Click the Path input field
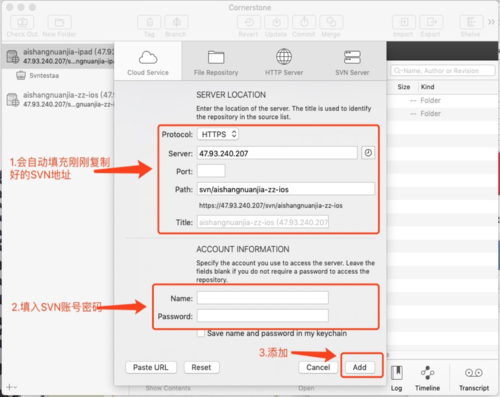 286,189
